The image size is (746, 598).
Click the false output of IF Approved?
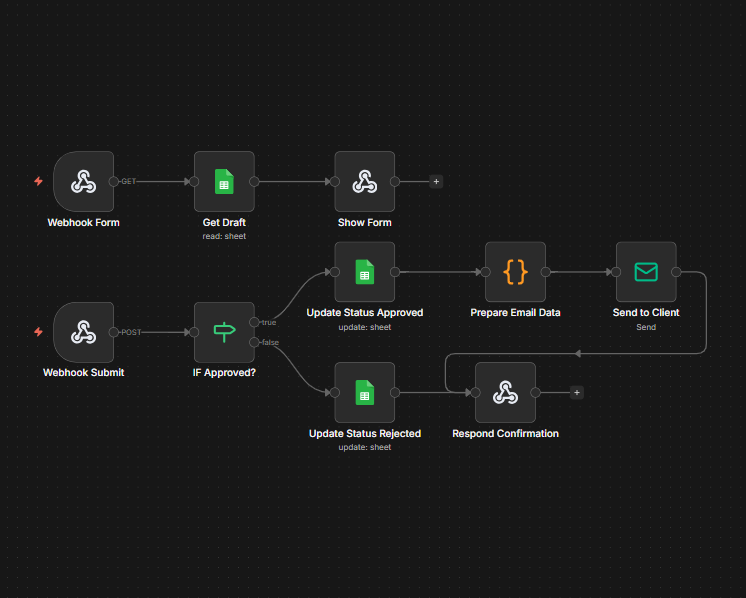coord(255,342)
